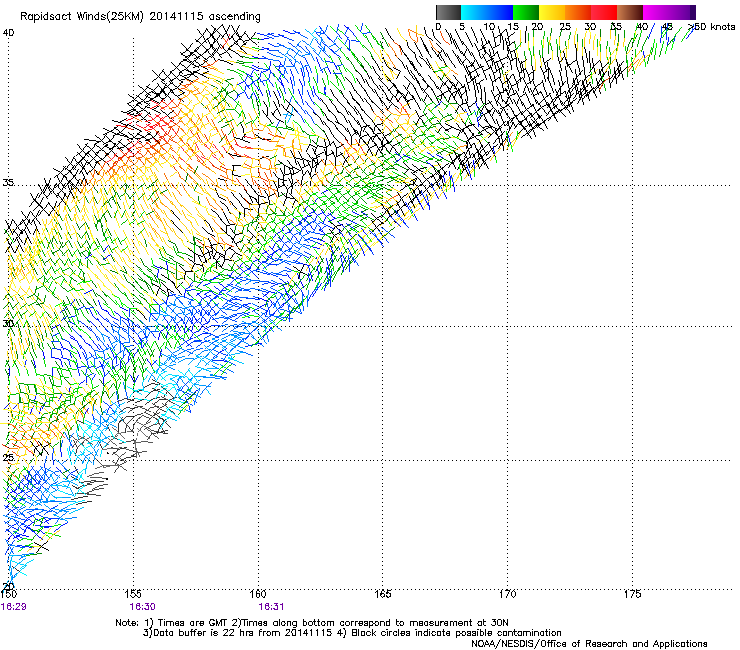740x650 pixels.
Task: Click the purple time stamp '16:29'
Action: [14, 607]
